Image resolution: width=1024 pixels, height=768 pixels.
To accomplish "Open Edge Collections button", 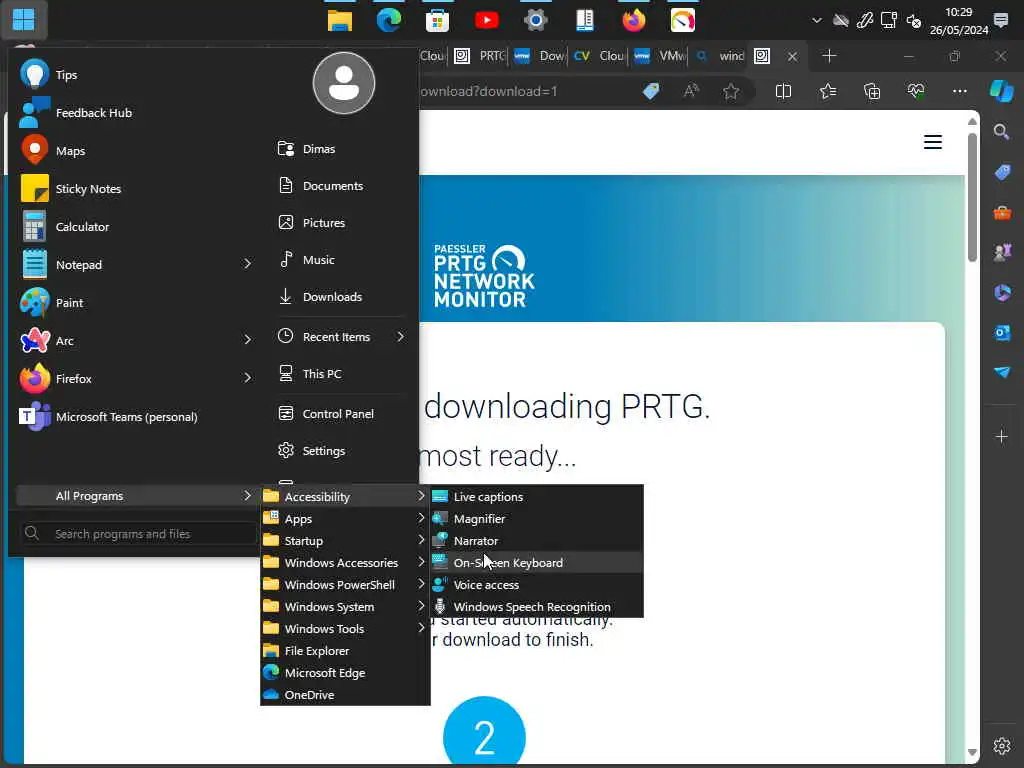I will [872, 91].
